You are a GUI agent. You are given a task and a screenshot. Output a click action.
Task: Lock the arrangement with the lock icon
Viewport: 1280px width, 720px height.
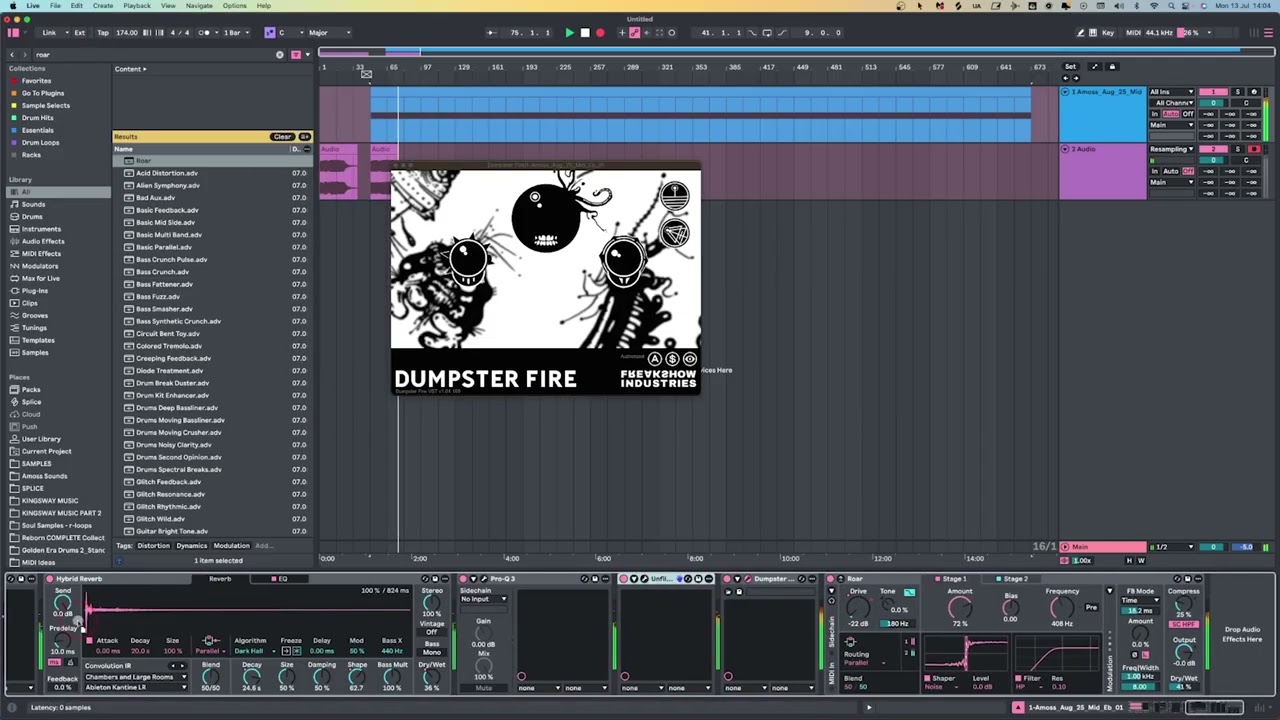(1112, 67)
